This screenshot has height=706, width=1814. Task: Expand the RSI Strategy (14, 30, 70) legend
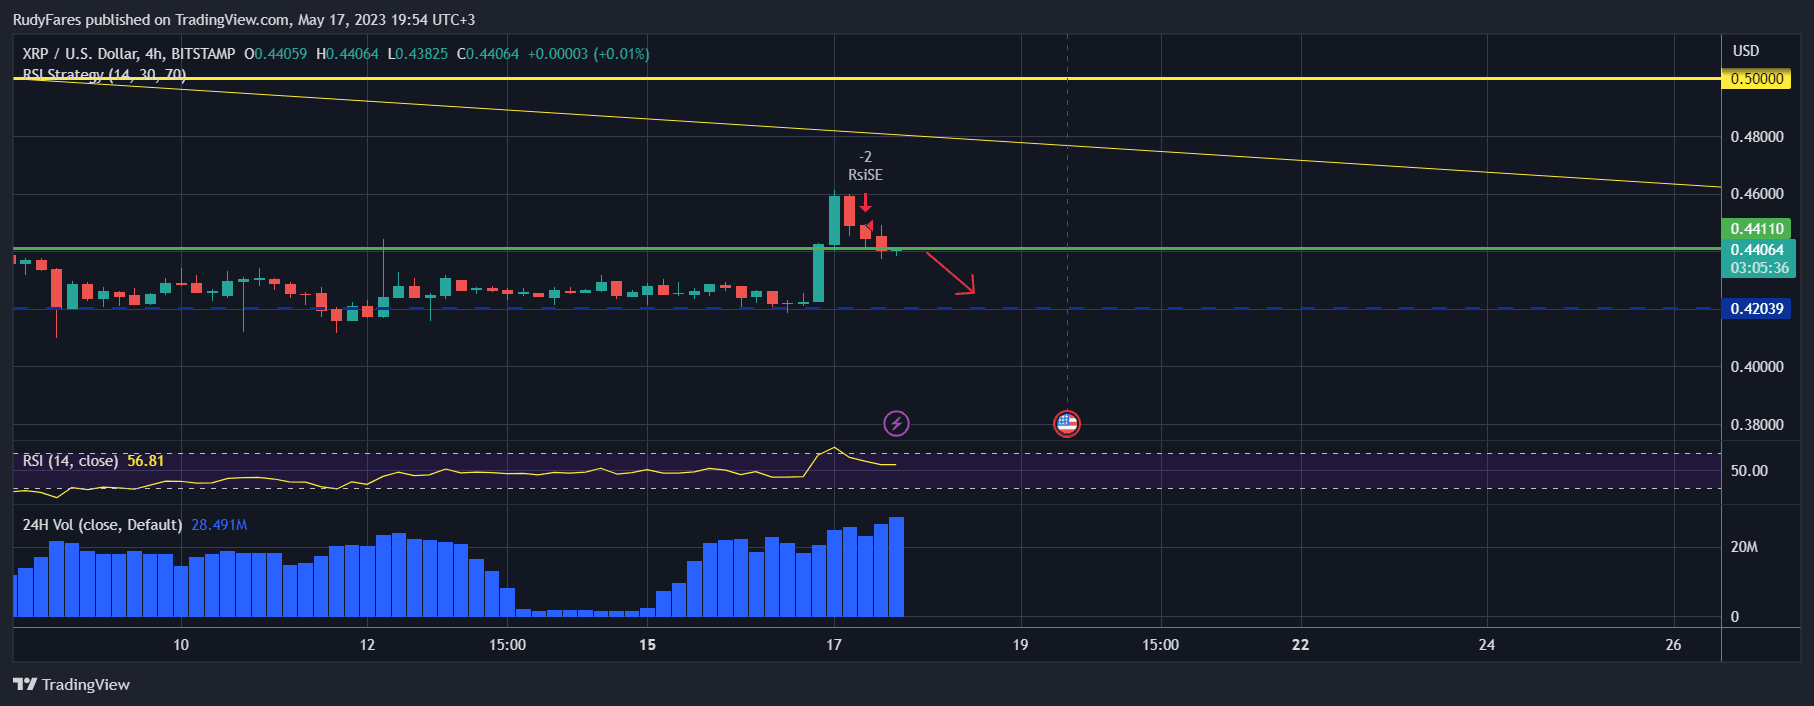104,75
